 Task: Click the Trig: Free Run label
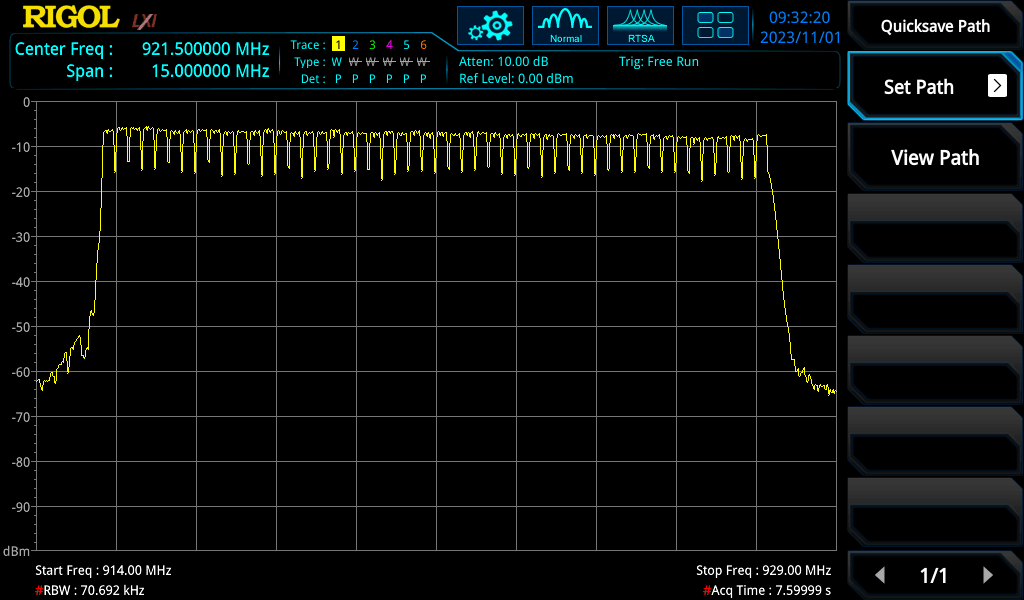click(658, 61)
